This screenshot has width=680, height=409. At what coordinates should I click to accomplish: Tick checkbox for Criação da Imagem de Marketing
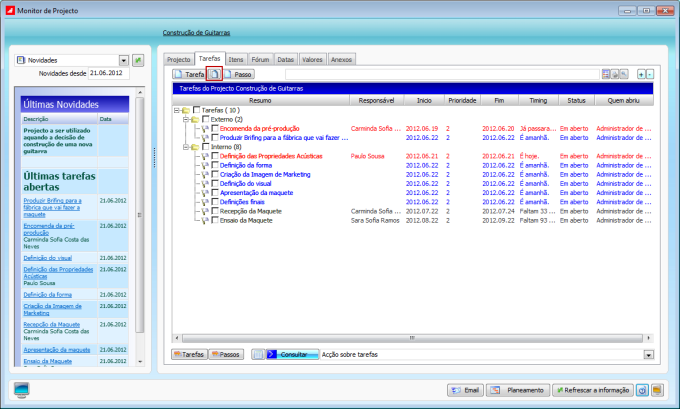215,174
